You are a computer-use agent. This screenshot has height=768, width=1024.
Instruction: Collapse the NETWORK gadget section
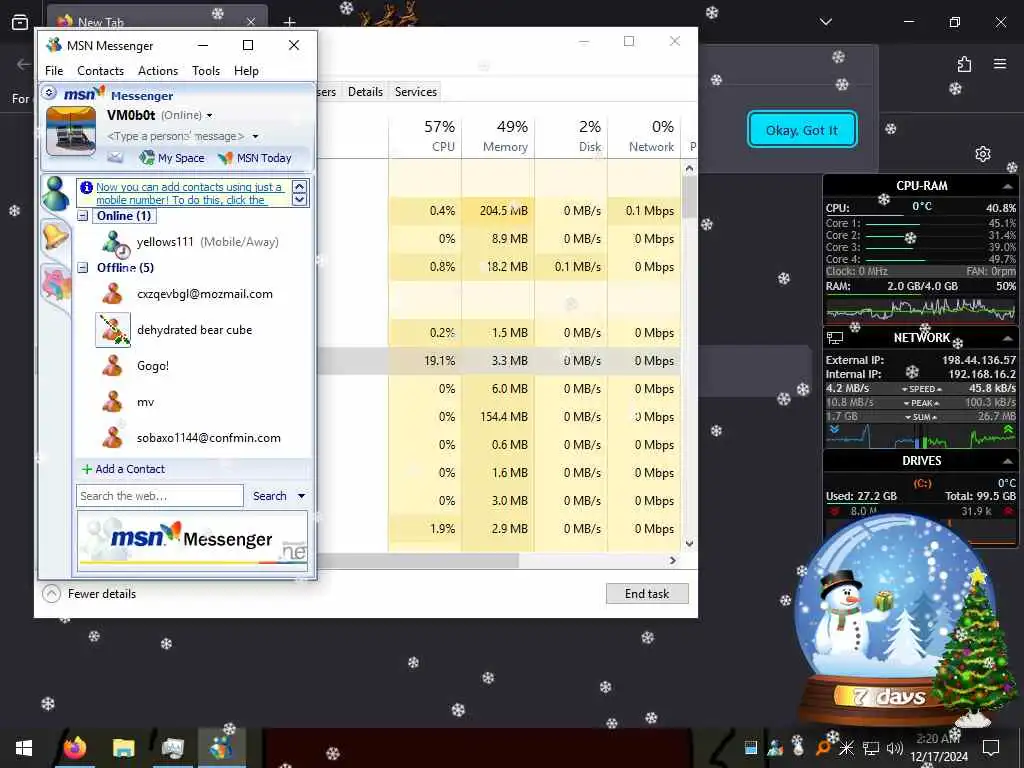click(x=1008, y=338)
